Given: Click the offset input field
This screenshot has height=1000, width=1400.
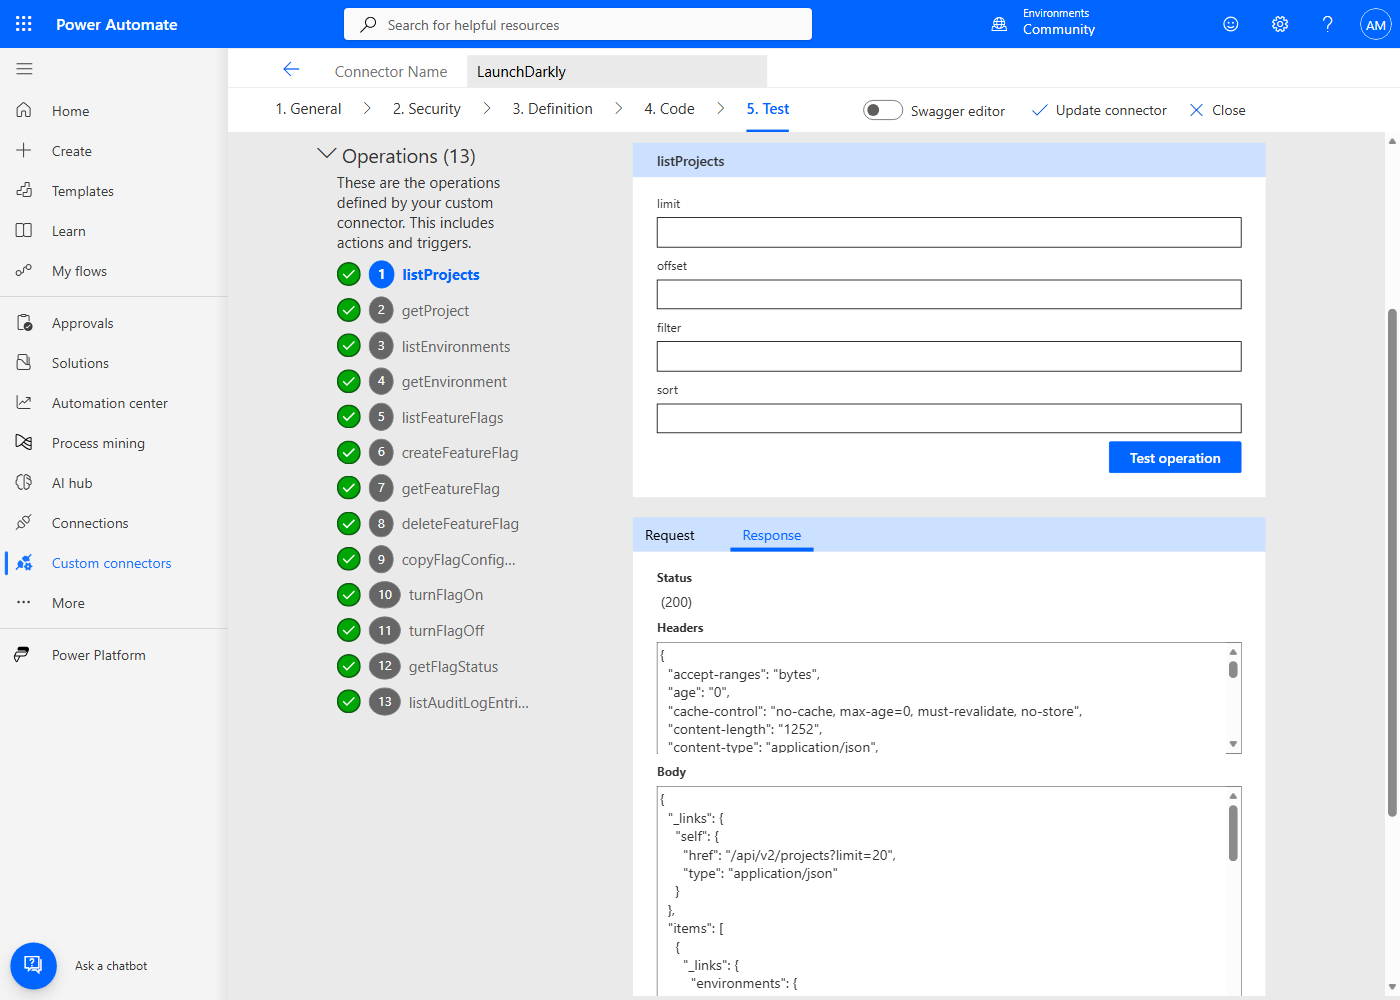Looking at the screenshot, I should (x=949, y=294).
